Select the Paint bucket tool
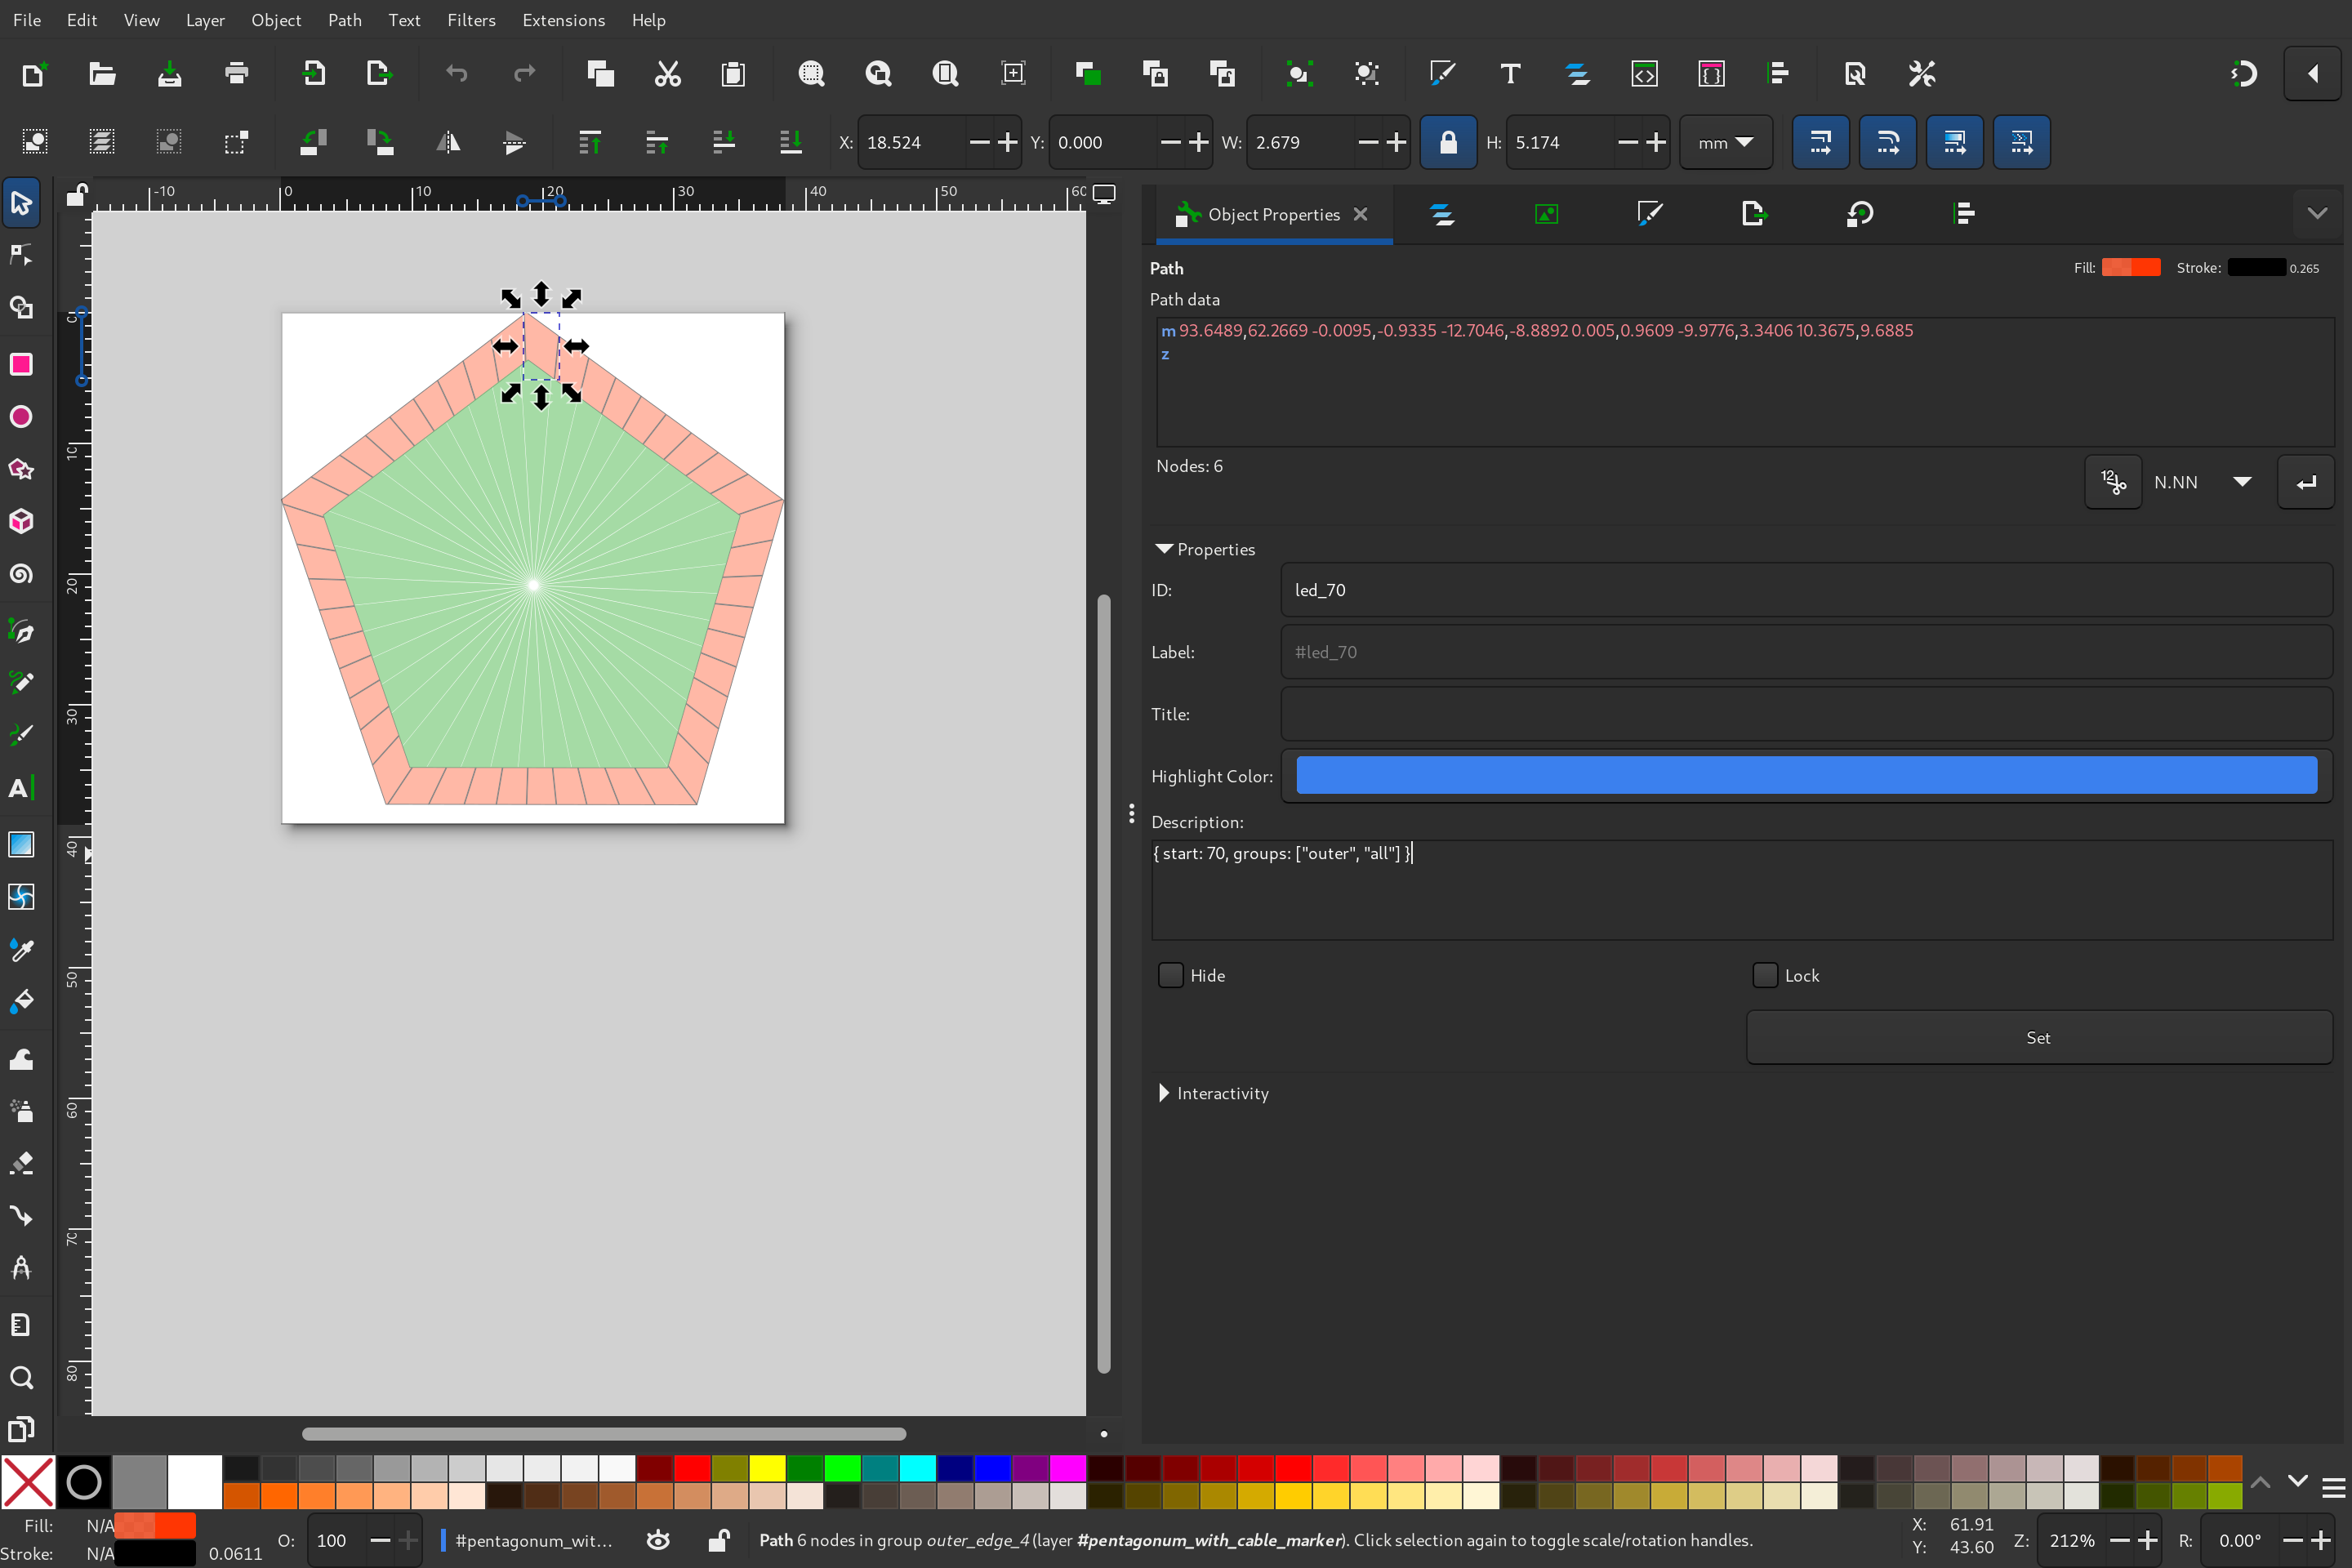Viewport: 2352px width, 1568px height. click(x=21, y=1001)
